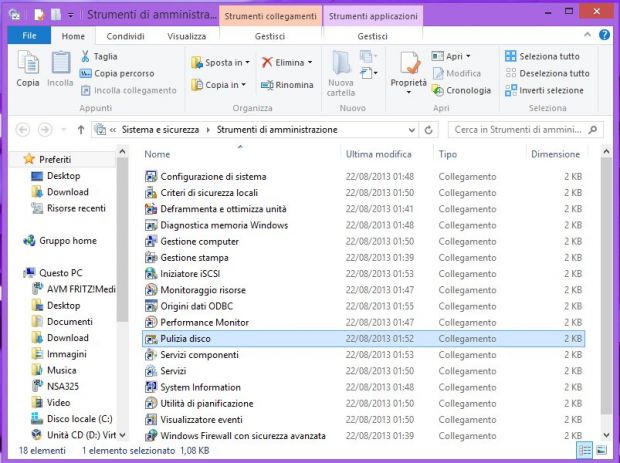The height and width of the screenshot is (463, 620).
Task: Open the Sposta in dropdown
Action: pyautogui.click(x=220, y=62)
